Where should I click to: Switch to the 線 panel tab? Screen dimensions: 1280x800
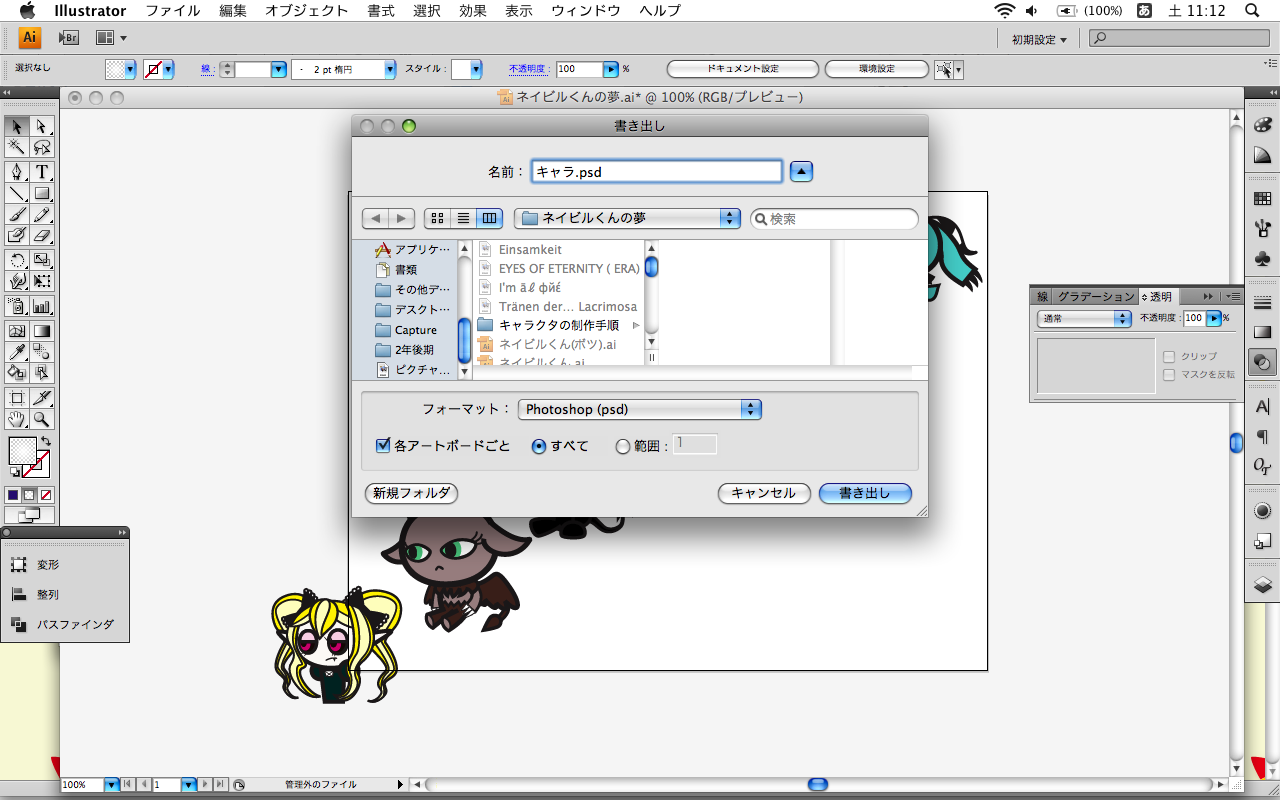pos(1043,297)
